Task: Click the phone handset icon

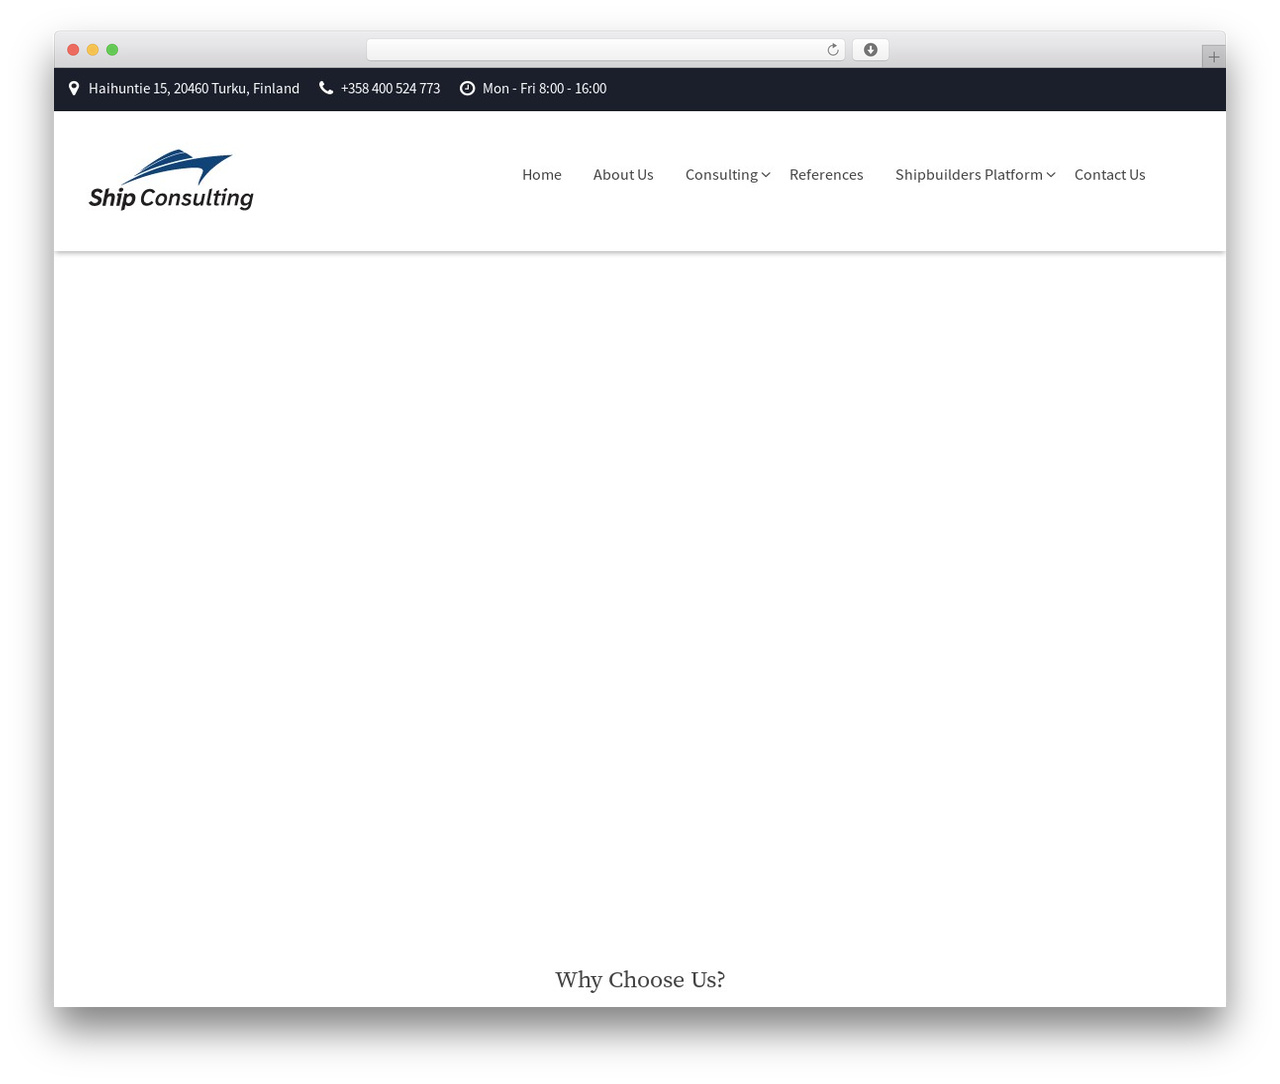Action: point(326,88)
